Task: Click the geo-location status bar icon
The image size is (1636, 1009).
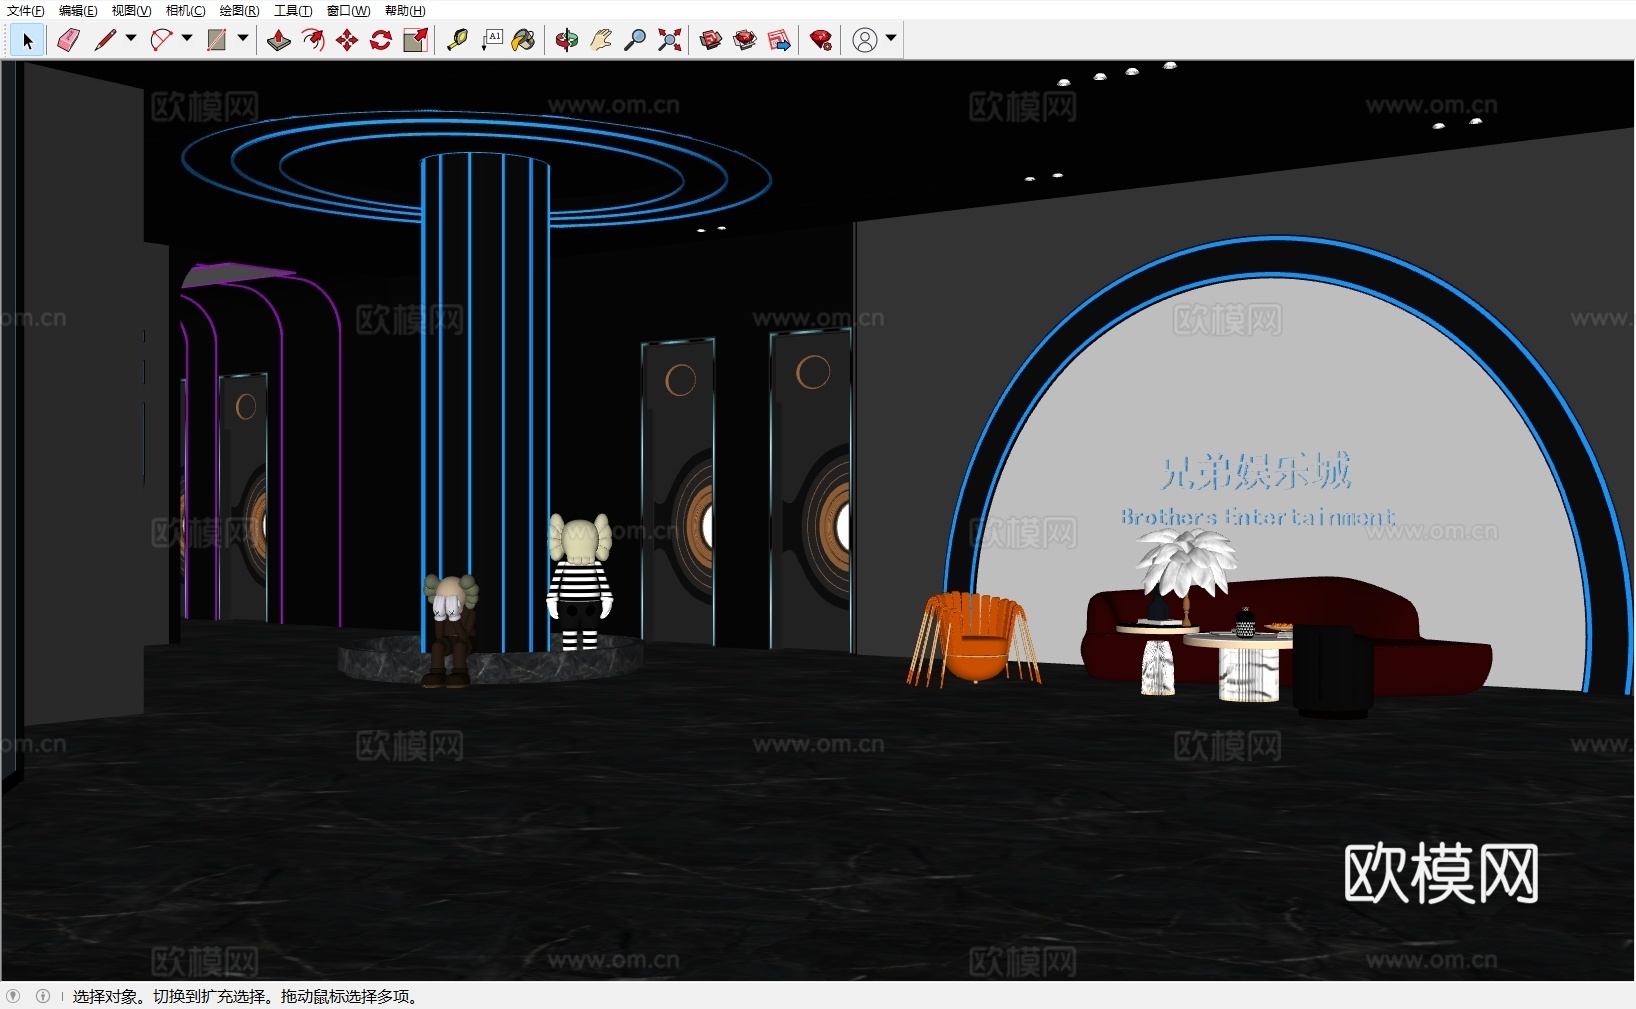Action: [x=13, y=996]
